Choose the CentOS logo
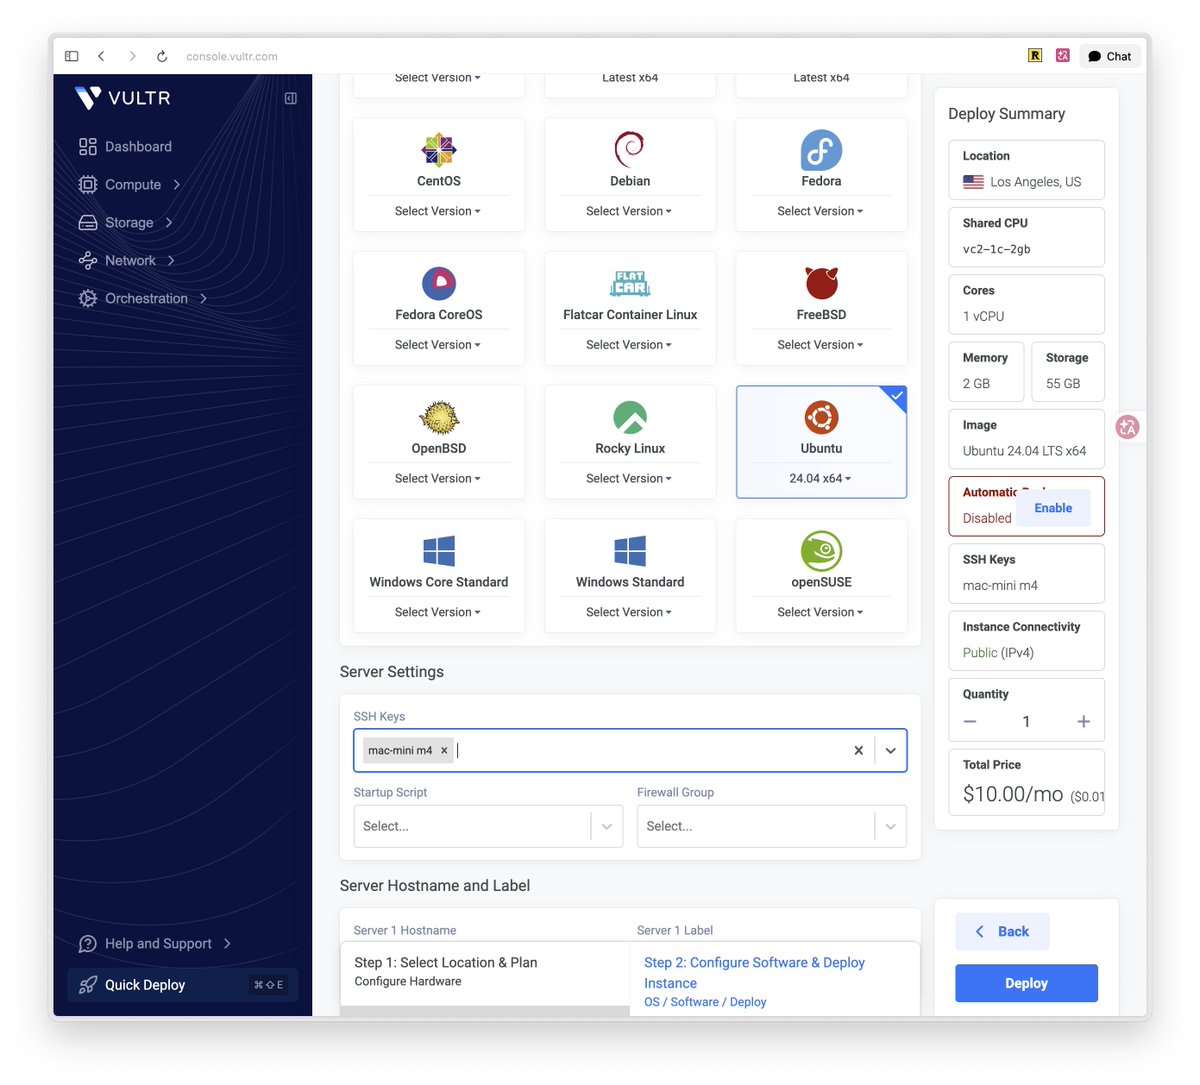 point(439,150)
